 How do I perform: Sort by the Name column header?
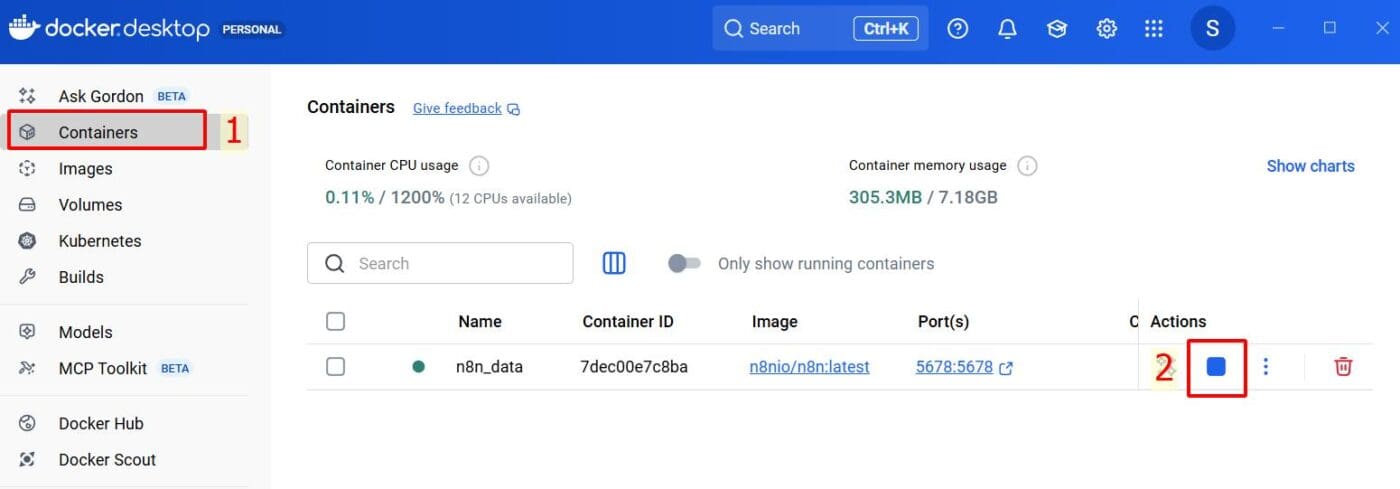tap(480, 322)
